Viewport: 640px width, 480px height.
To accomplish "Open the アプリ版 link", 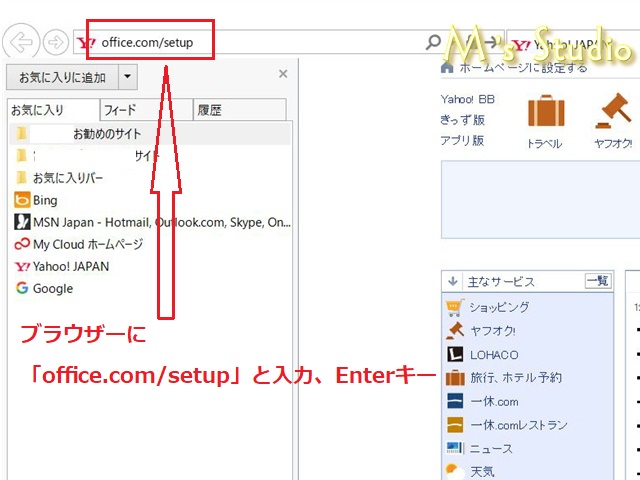I will tap(462, 141).
